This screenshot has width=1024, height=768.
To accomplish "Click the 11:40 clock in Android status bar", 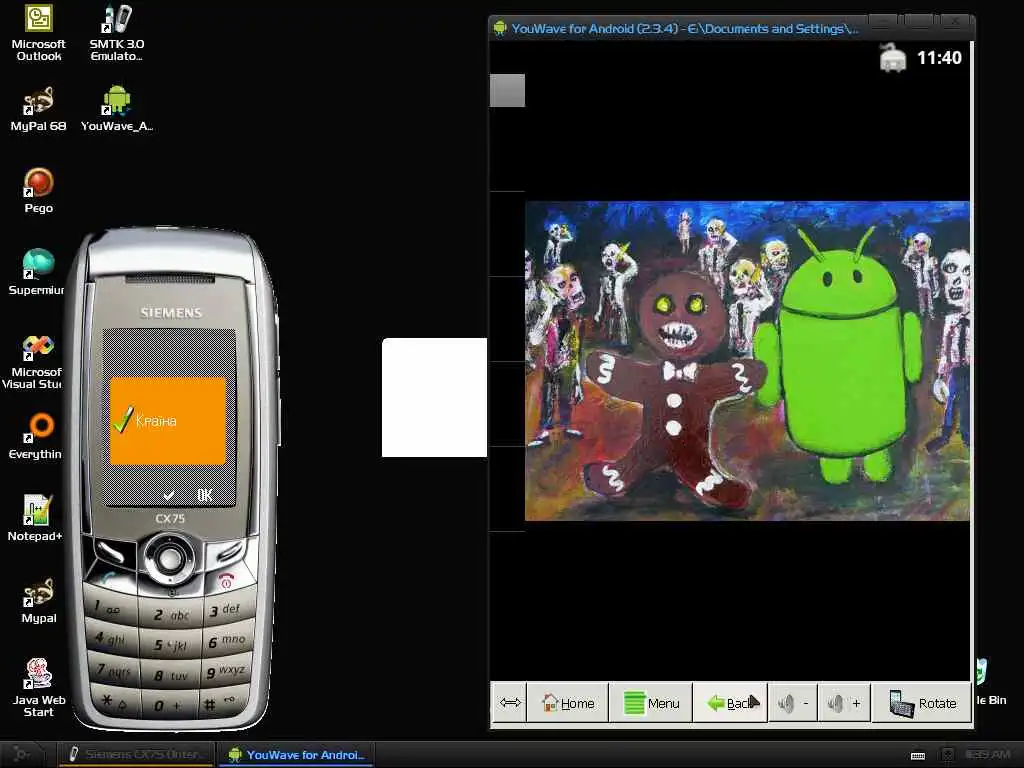I will [939, 57].
